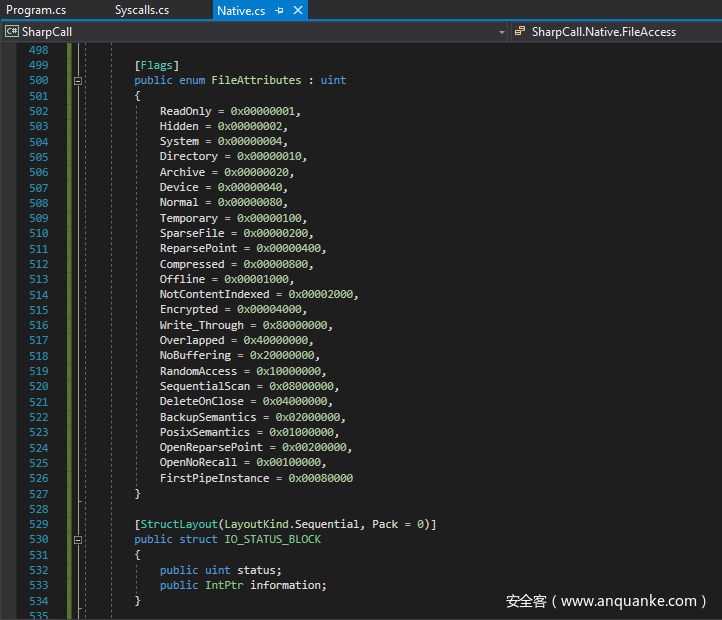Open the Syscalls.cs tab
722x620 pixels.
pos(141,10)
